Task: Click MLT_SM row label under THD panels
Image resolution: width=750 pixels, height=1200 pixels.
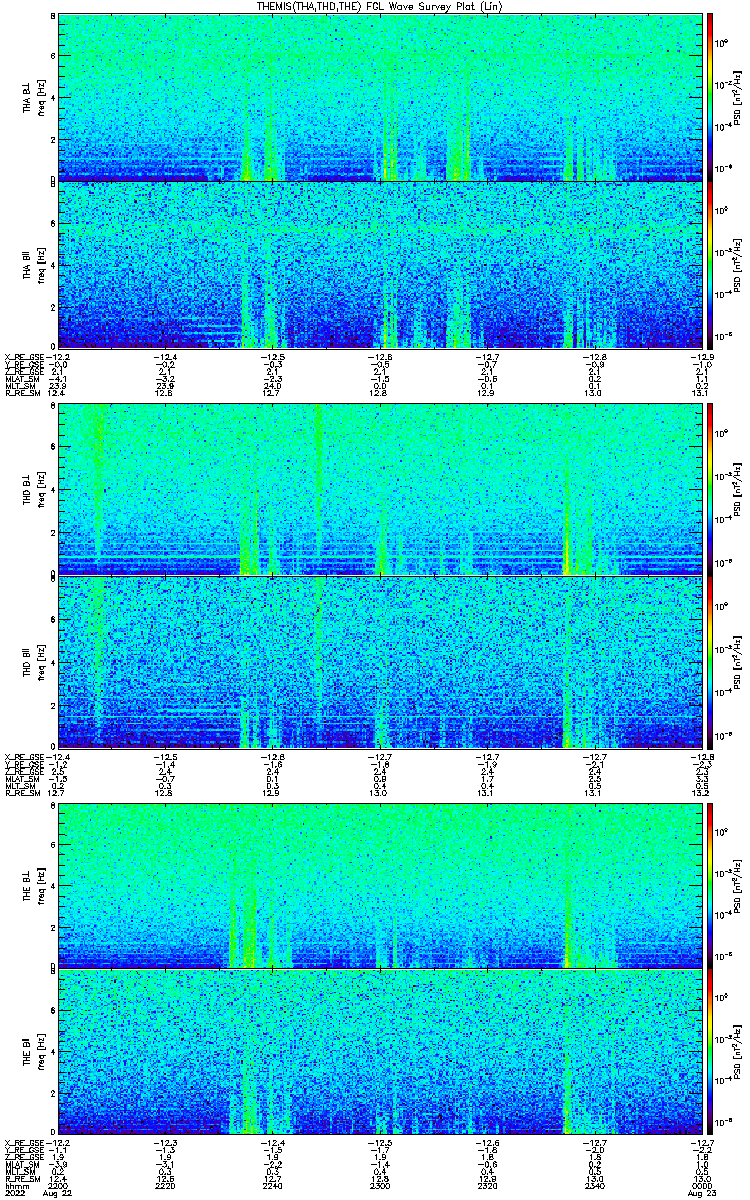Action: (x=22, y=786)
